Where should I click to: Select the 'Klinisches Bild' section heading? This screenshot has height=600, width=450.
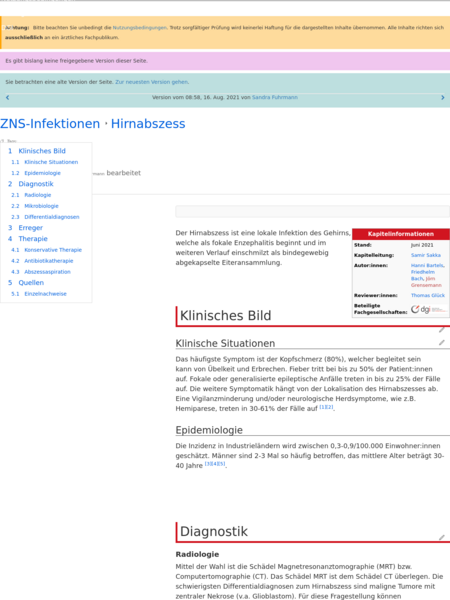(225, 316)
